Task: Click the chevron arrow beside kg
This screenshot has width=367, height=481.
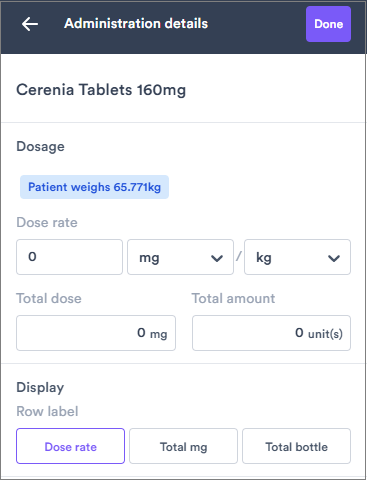Action: [334, 258]
